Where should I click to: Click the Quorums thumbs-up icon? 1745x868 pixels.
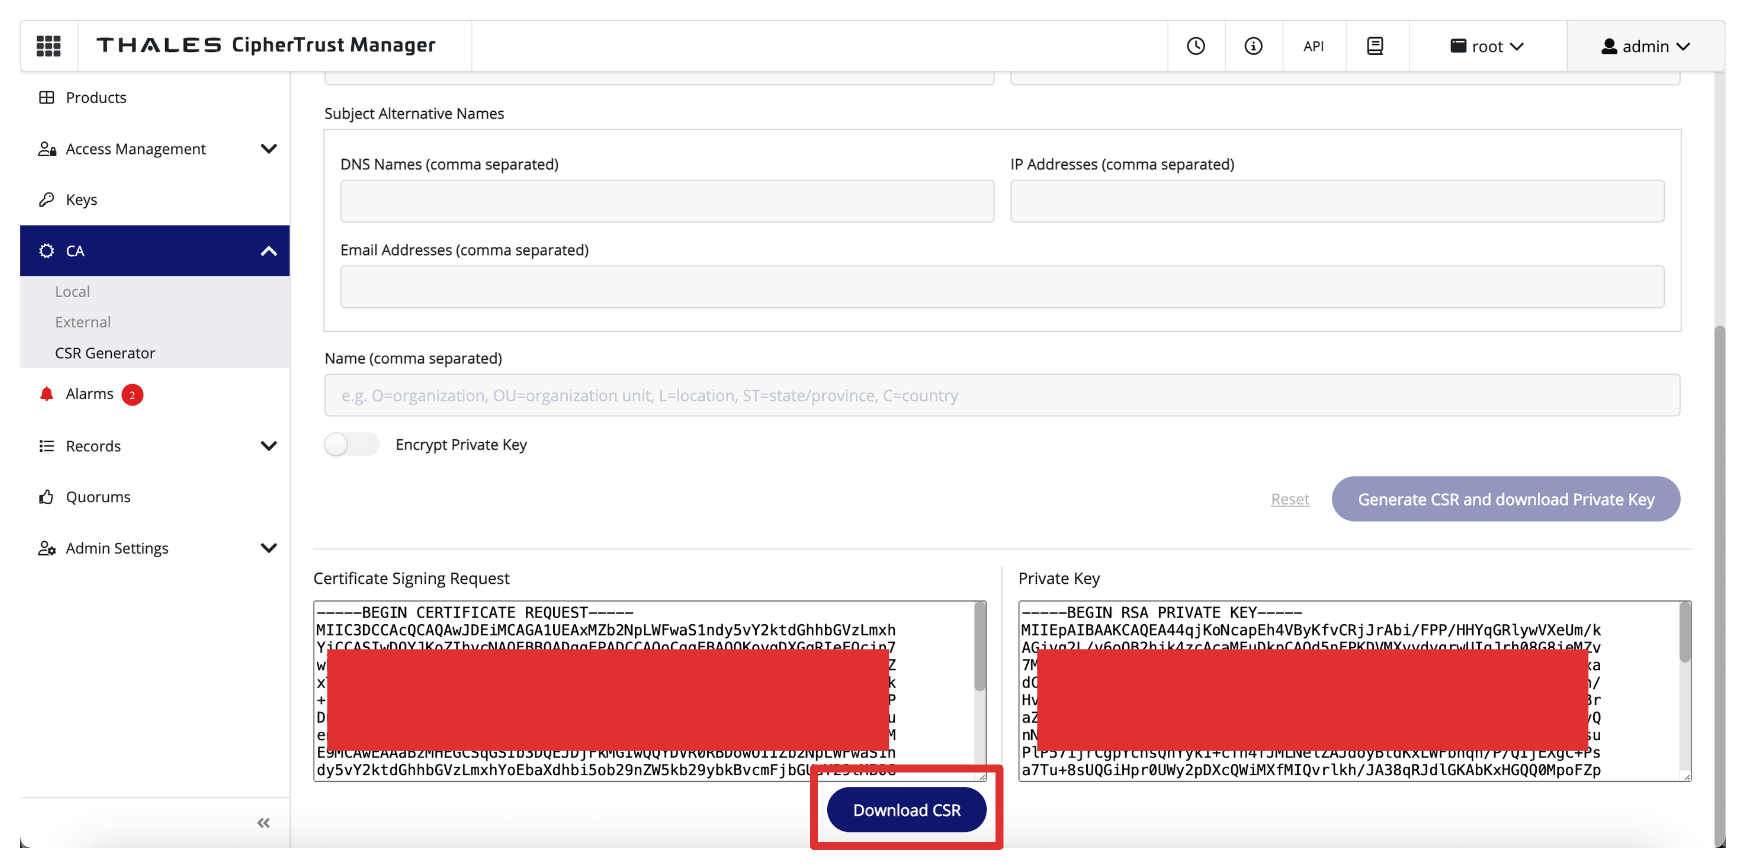coord(46,497)
